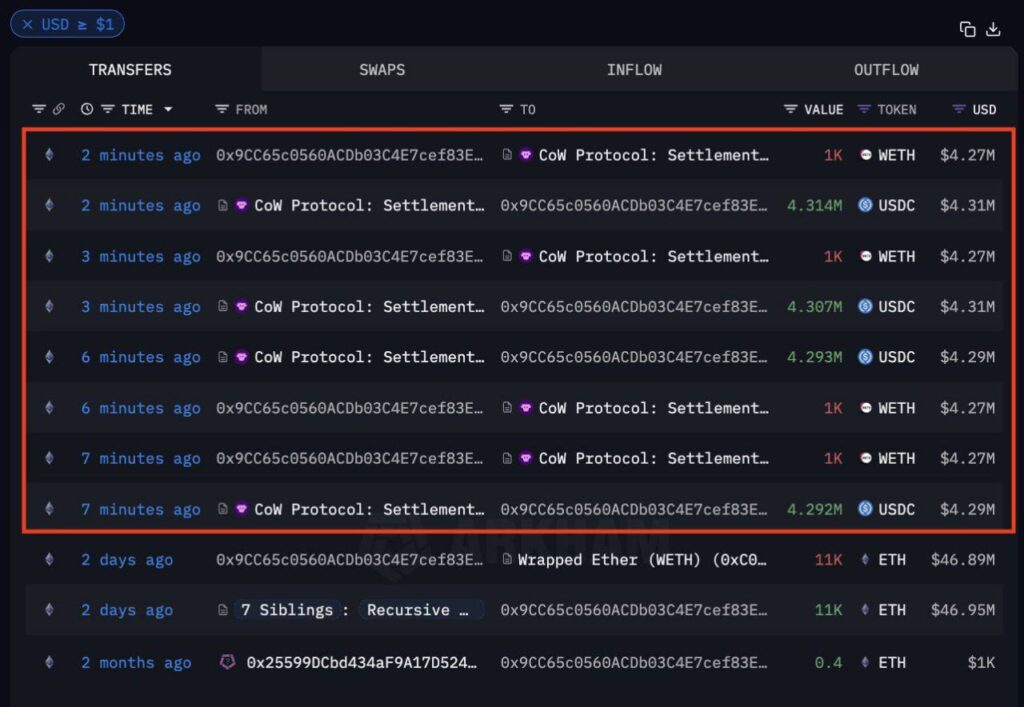Export data using the download icon
This screenshot has height=707, width=1024.
[x=993, y=29]
